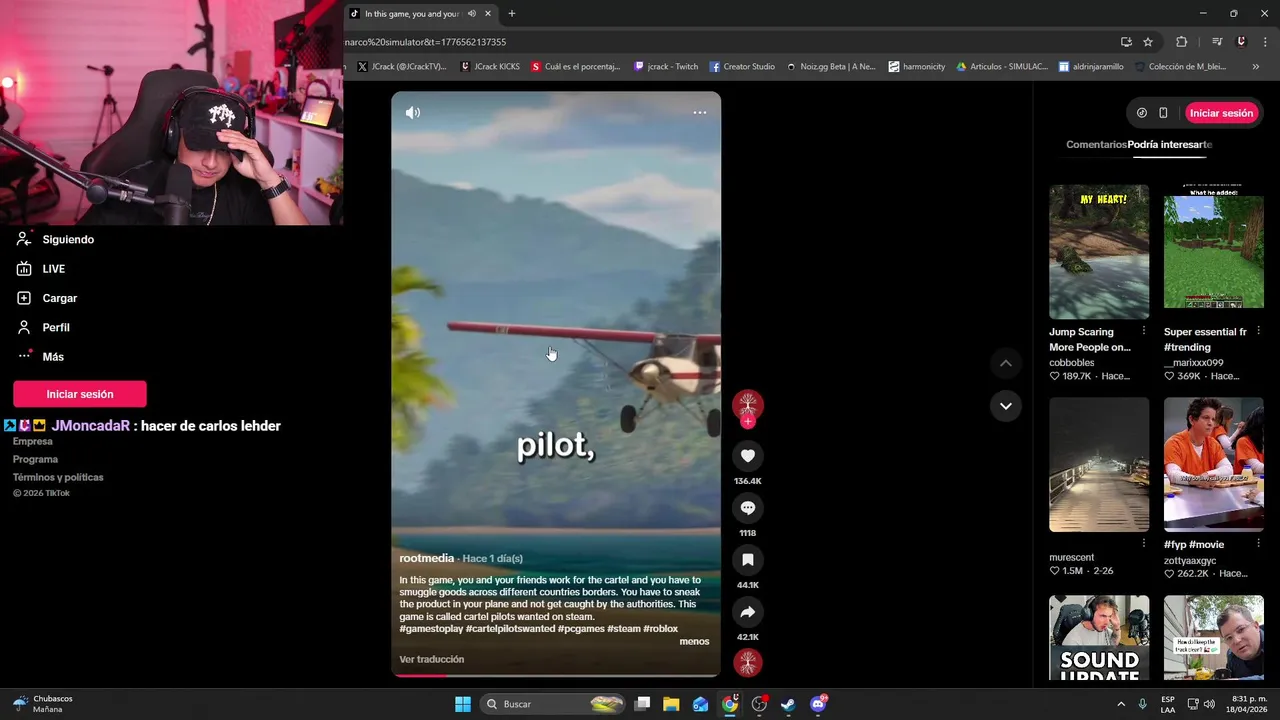Open Steam from the taskbar

coord(788,704)
